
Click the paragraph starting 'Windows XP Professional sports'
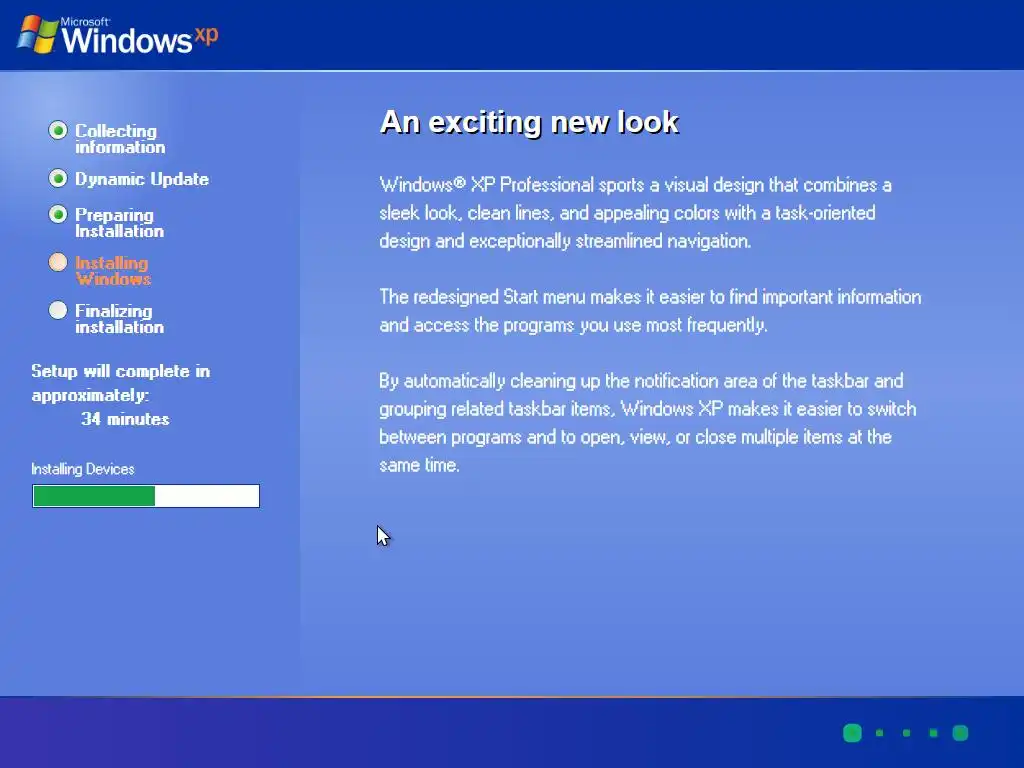point(635,213)
